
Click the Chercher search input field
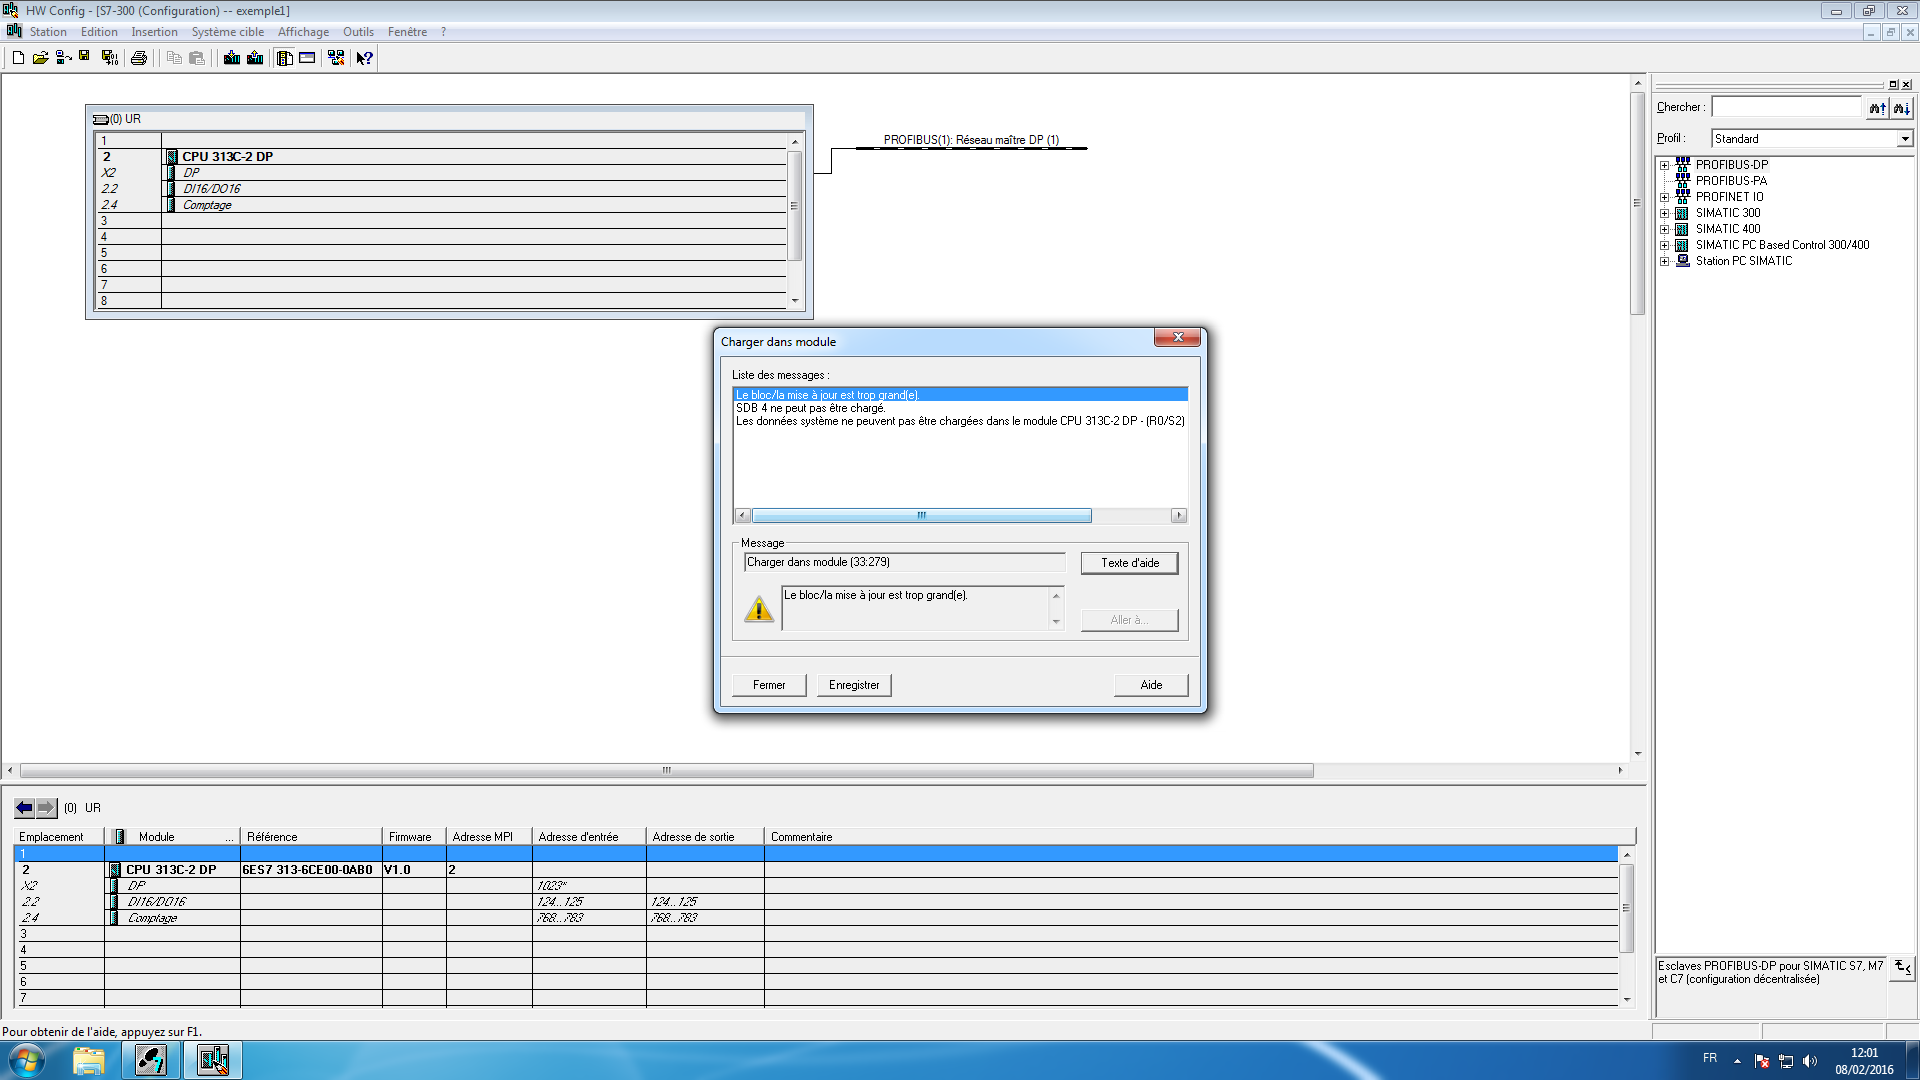point(1786,107)
